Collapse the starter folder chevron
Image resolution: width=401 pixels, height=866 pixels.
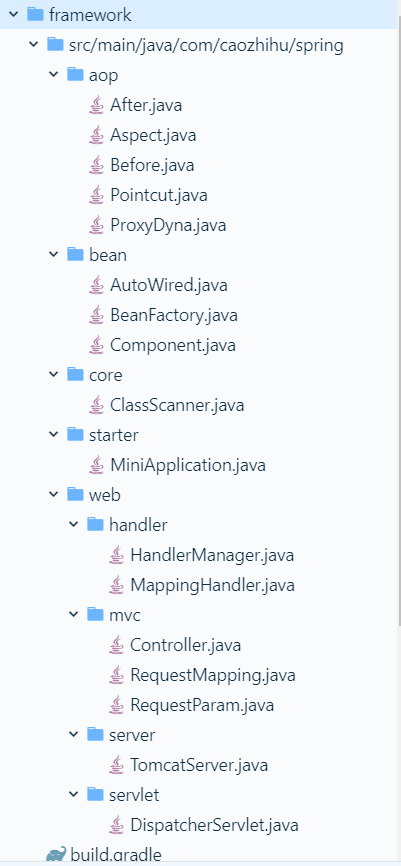pyautogui.click(x=54, y=435)
